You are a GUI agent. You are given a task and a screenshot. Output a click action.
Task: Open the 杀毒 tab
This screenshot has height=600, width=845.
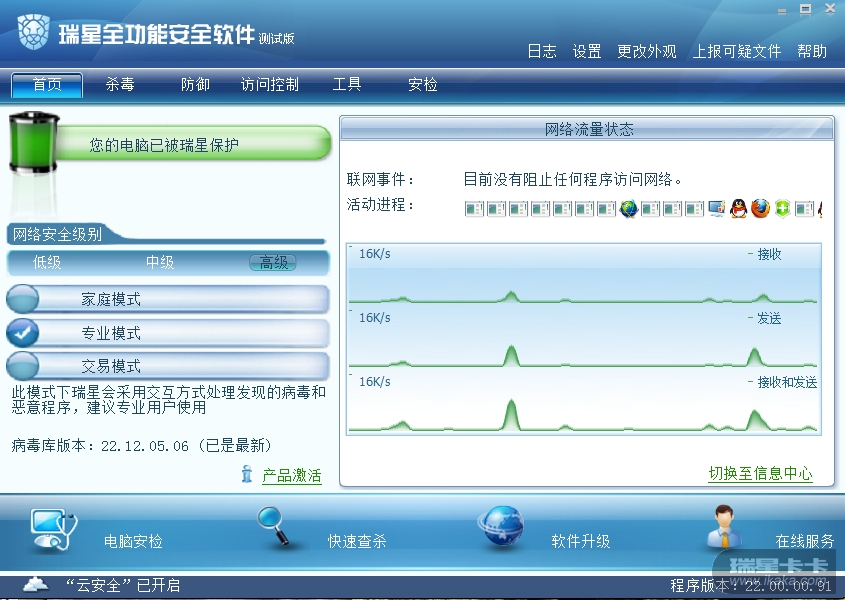(120, 84)
